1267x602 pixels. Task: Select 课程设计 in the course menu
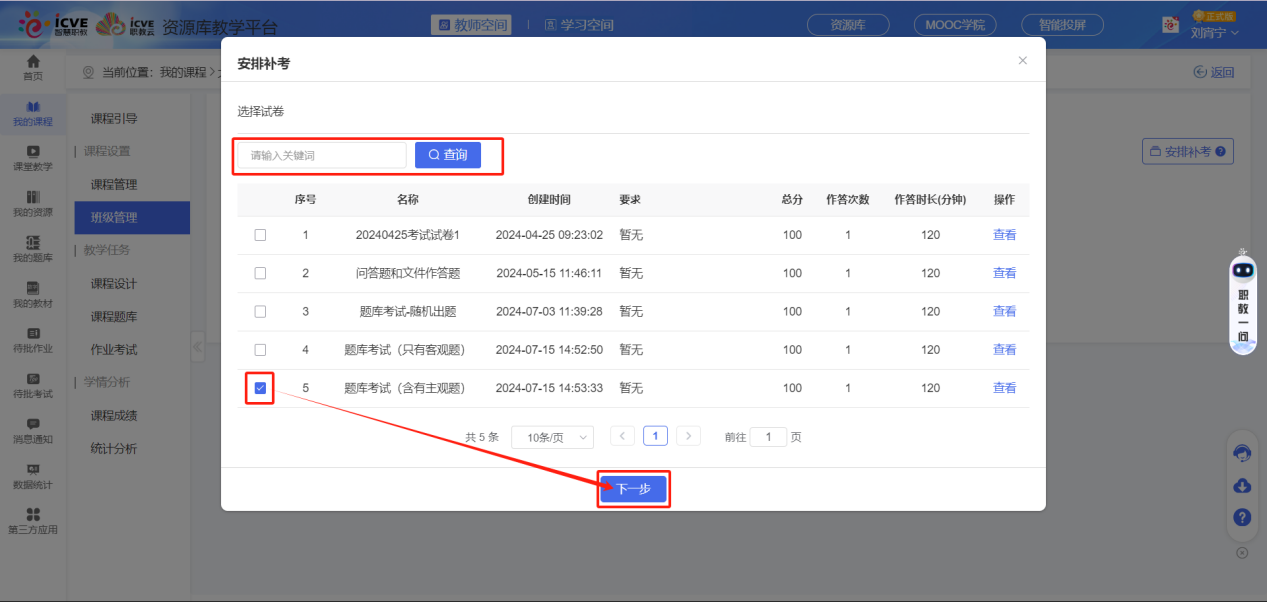pos(114,283)
